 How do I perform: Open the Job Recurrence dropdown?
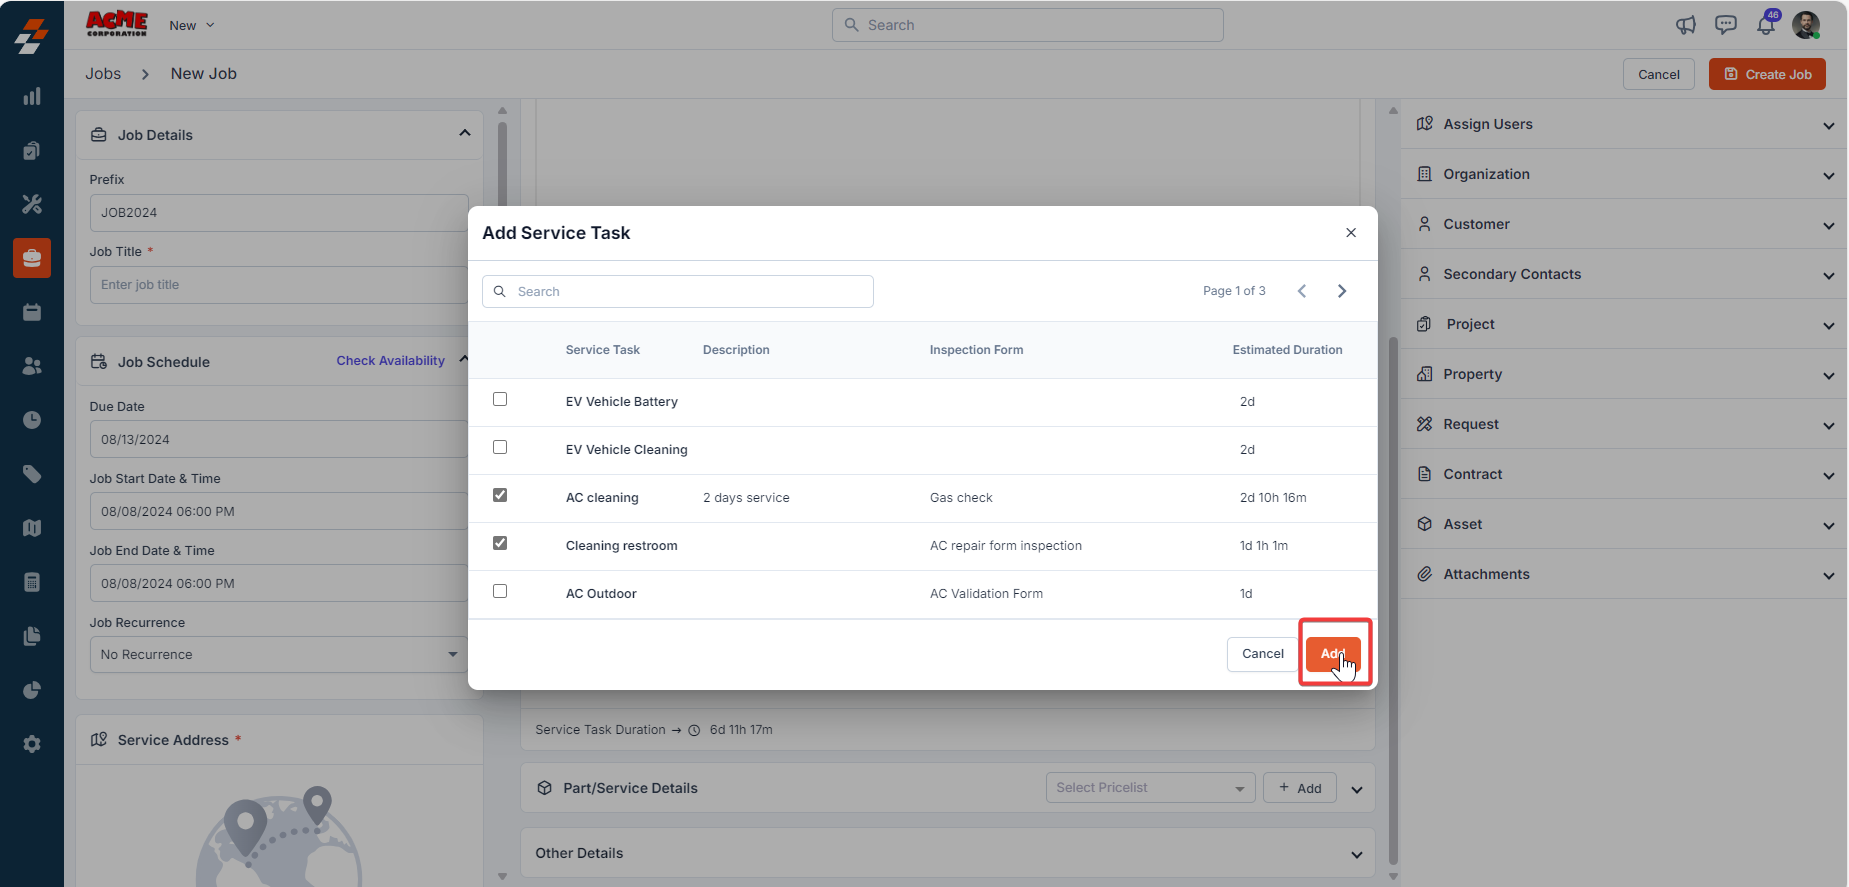click(x=279, y=655)
